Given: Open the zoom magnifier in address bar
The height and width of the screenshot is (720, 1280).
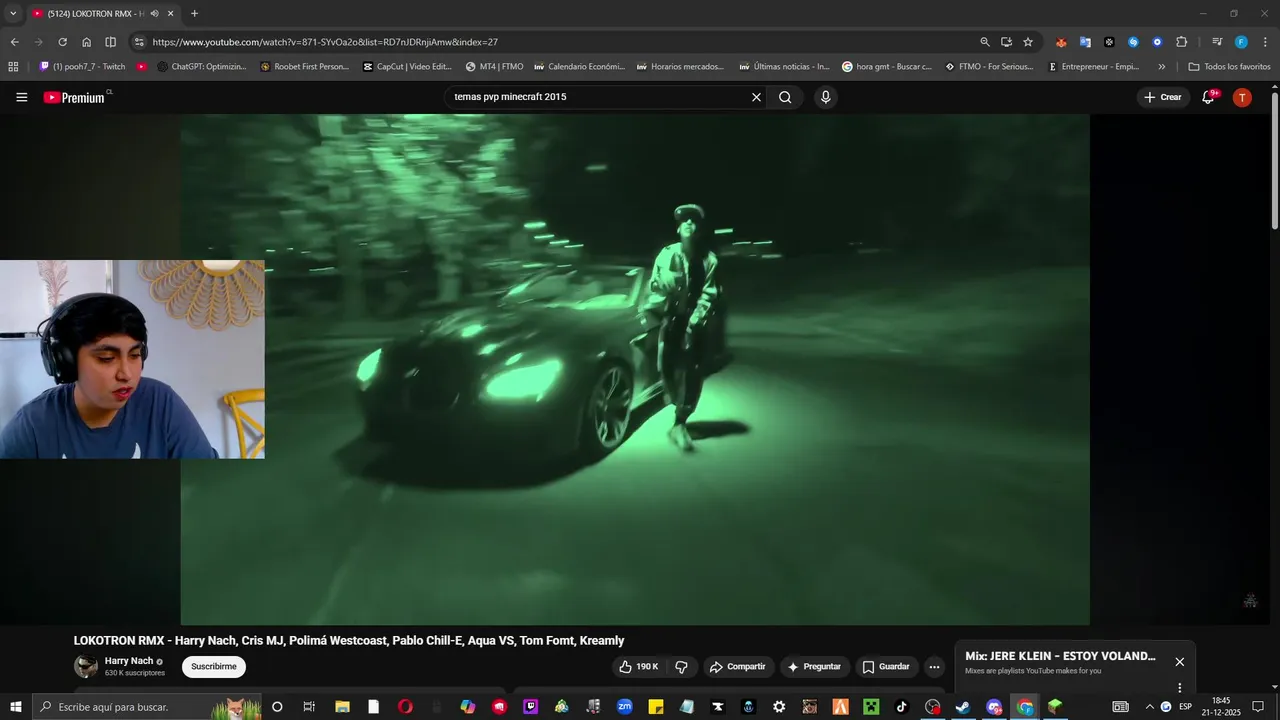Looking at the screenshot, I should pyautogui.click(x=985, y=42).
